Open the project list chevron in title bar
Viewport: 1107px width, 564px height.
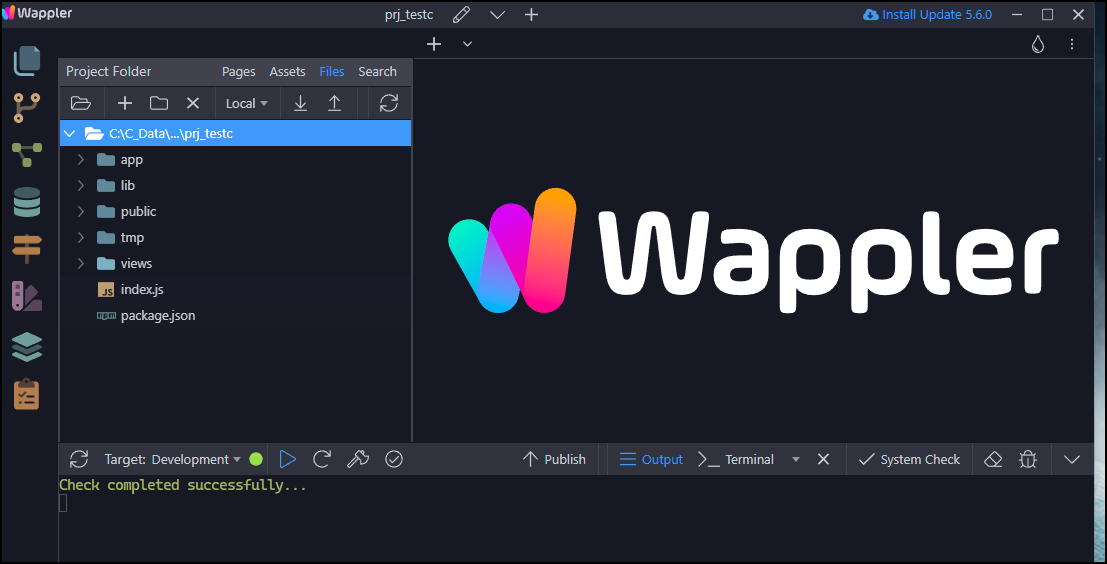click(498, 14)
